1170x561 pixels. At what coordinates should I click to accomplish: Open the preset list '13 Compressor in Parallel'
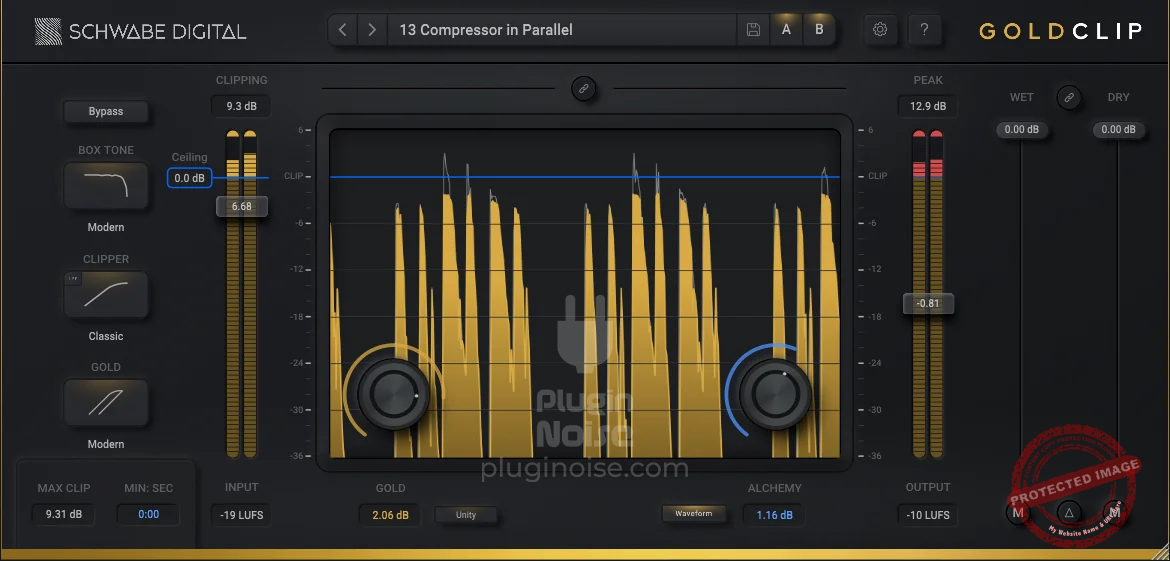(562, 30)
